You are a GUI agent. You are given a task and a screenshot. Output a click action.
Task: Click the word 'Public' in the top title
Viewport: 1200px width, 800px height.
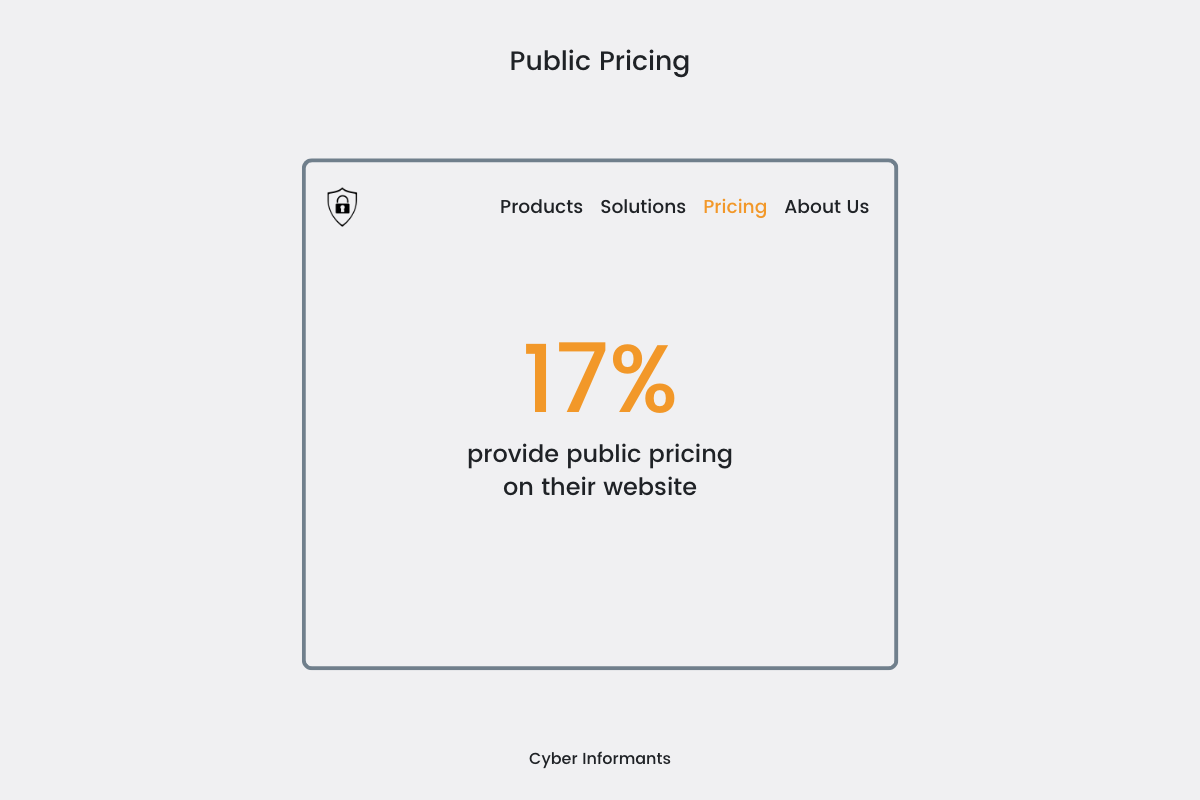click(551, 61)
